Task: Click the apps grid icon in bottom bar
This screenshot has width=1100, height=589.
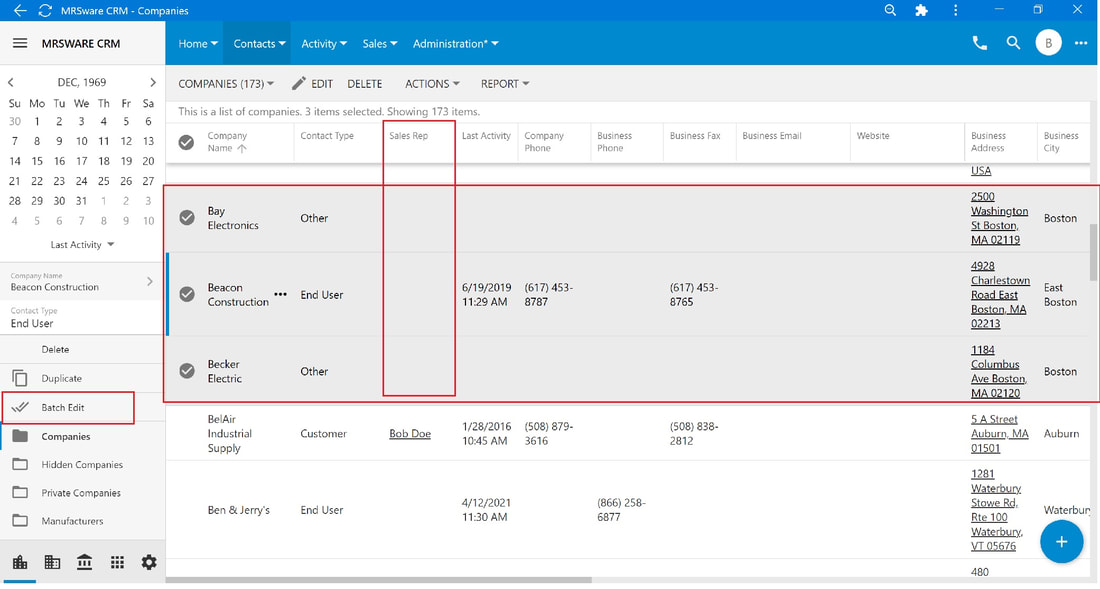Action: (x=117, y=562)
